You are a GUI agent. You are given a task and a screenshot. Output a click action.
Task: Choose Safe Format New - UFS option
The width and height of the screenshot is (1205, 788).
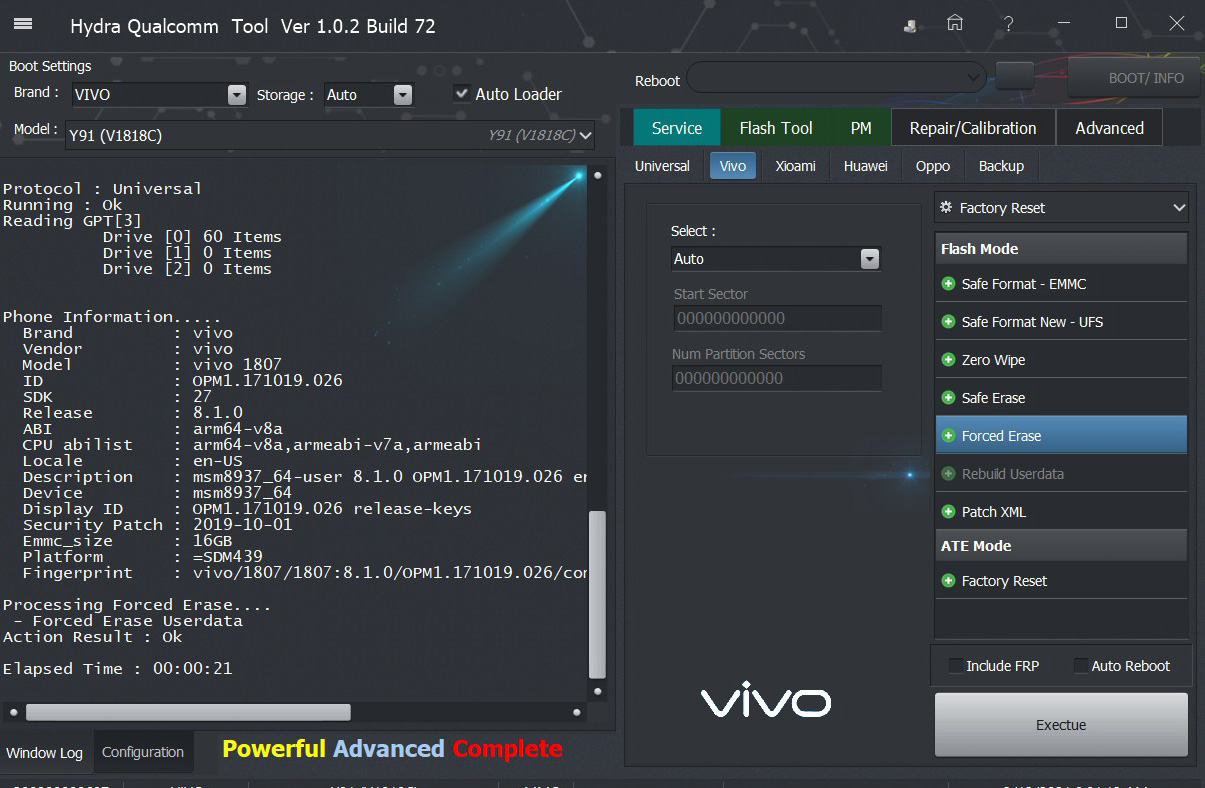[1061, 322]
